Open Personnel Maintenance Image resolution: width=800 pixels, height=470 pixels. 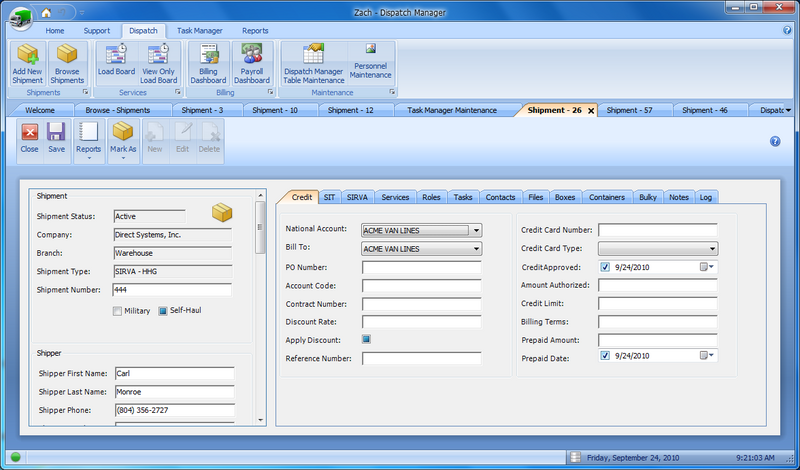click(x=370, y=64)
